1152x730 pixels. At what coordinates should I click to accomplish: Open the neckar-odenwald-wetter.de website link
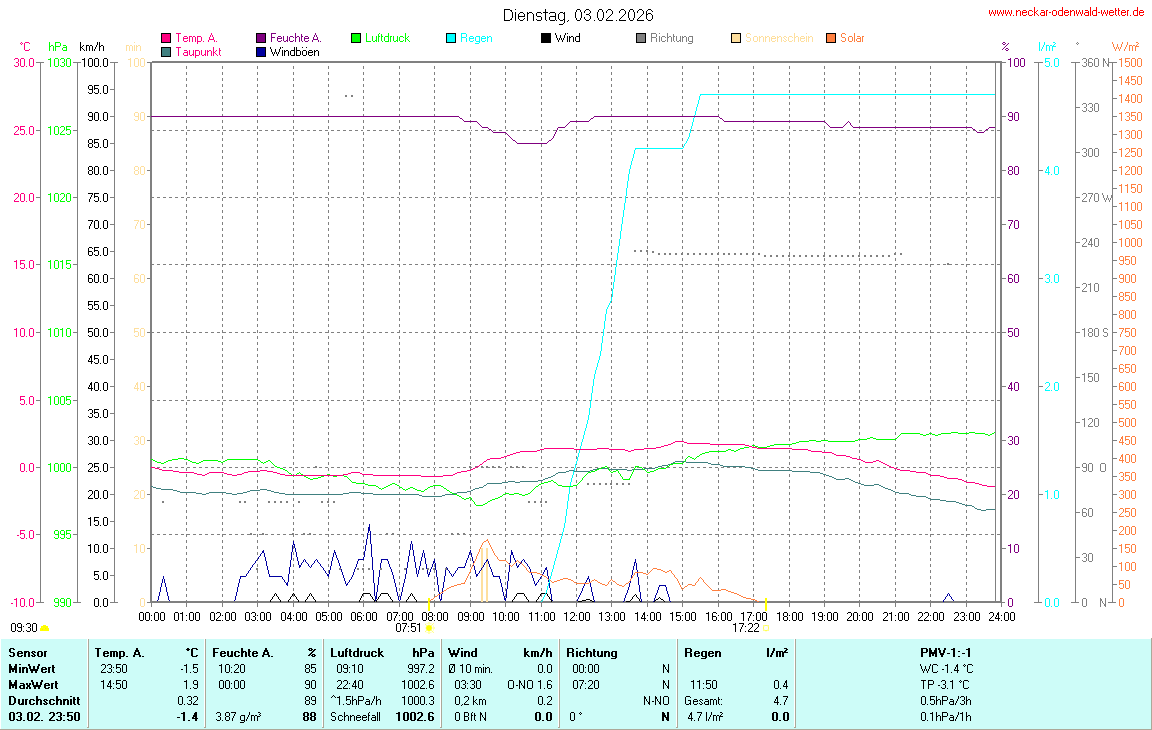click(x=1066, y=12)
